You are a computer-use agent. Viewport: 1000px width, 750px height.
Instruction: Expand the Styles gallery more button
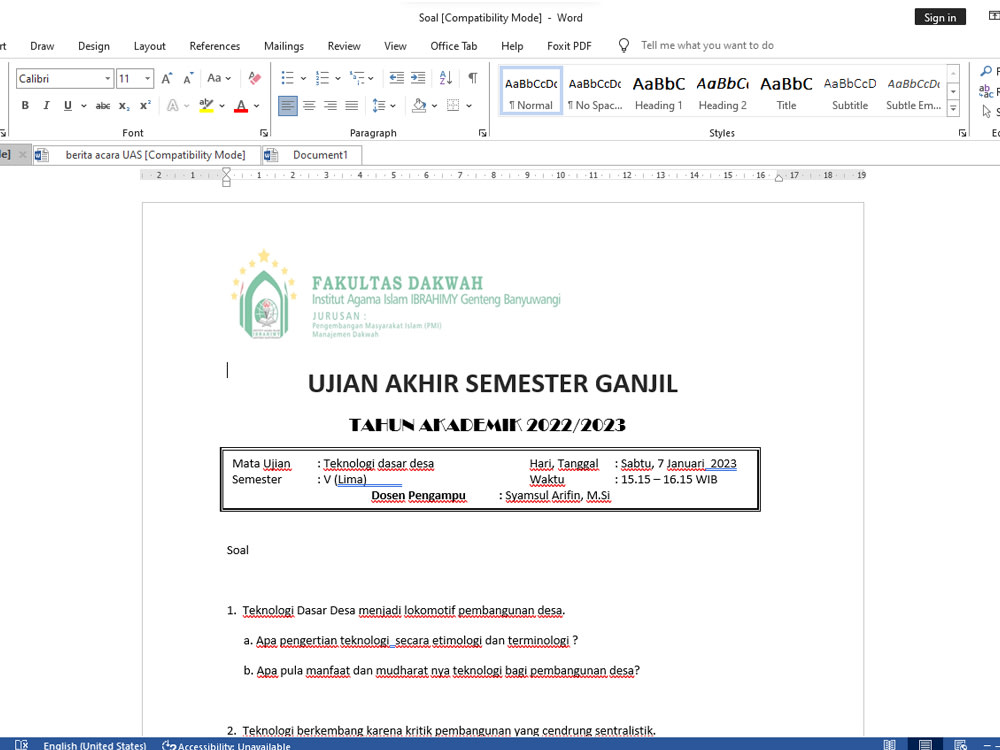click(x=953, y=109)
